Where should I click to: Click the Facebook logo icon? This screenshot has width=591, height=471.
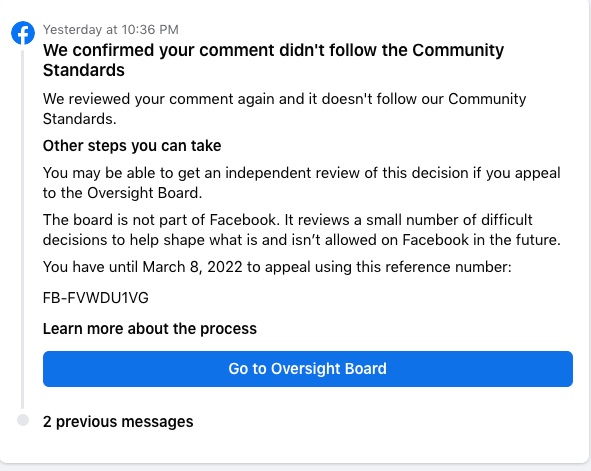[23, 33]
